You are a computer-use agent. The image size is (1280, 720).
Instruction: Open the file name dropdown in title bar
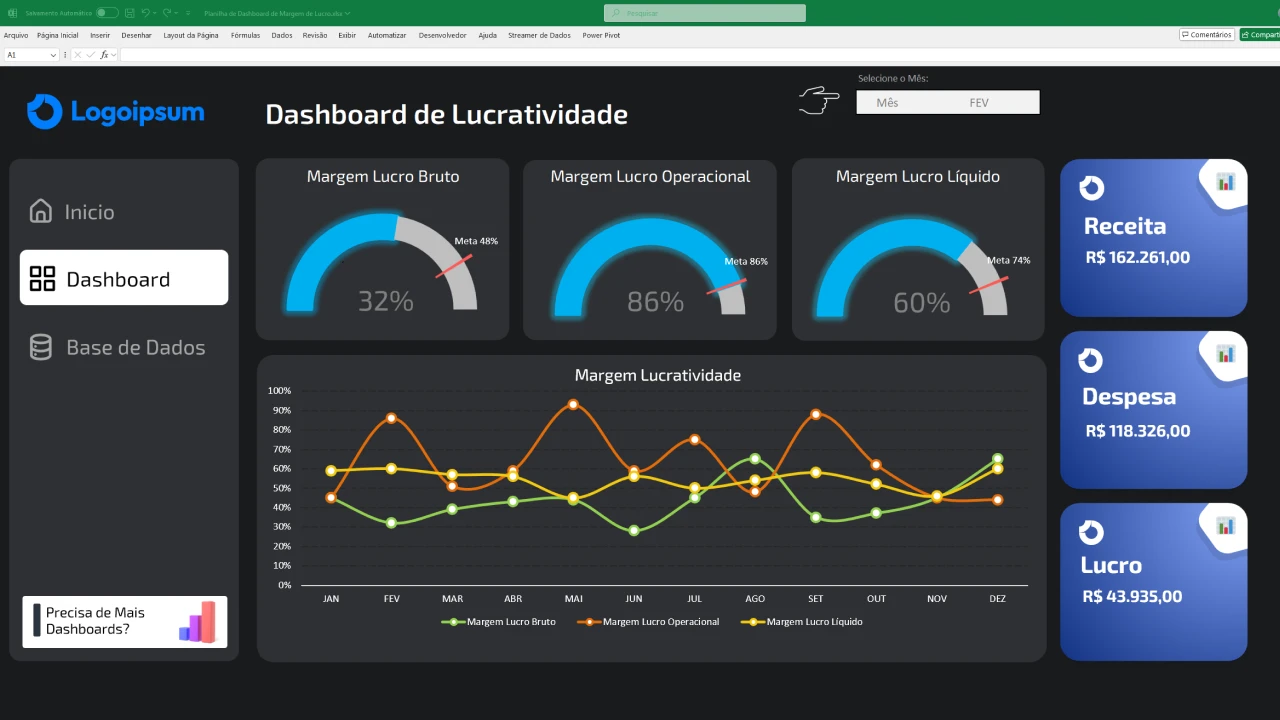[x=347, y=14]
